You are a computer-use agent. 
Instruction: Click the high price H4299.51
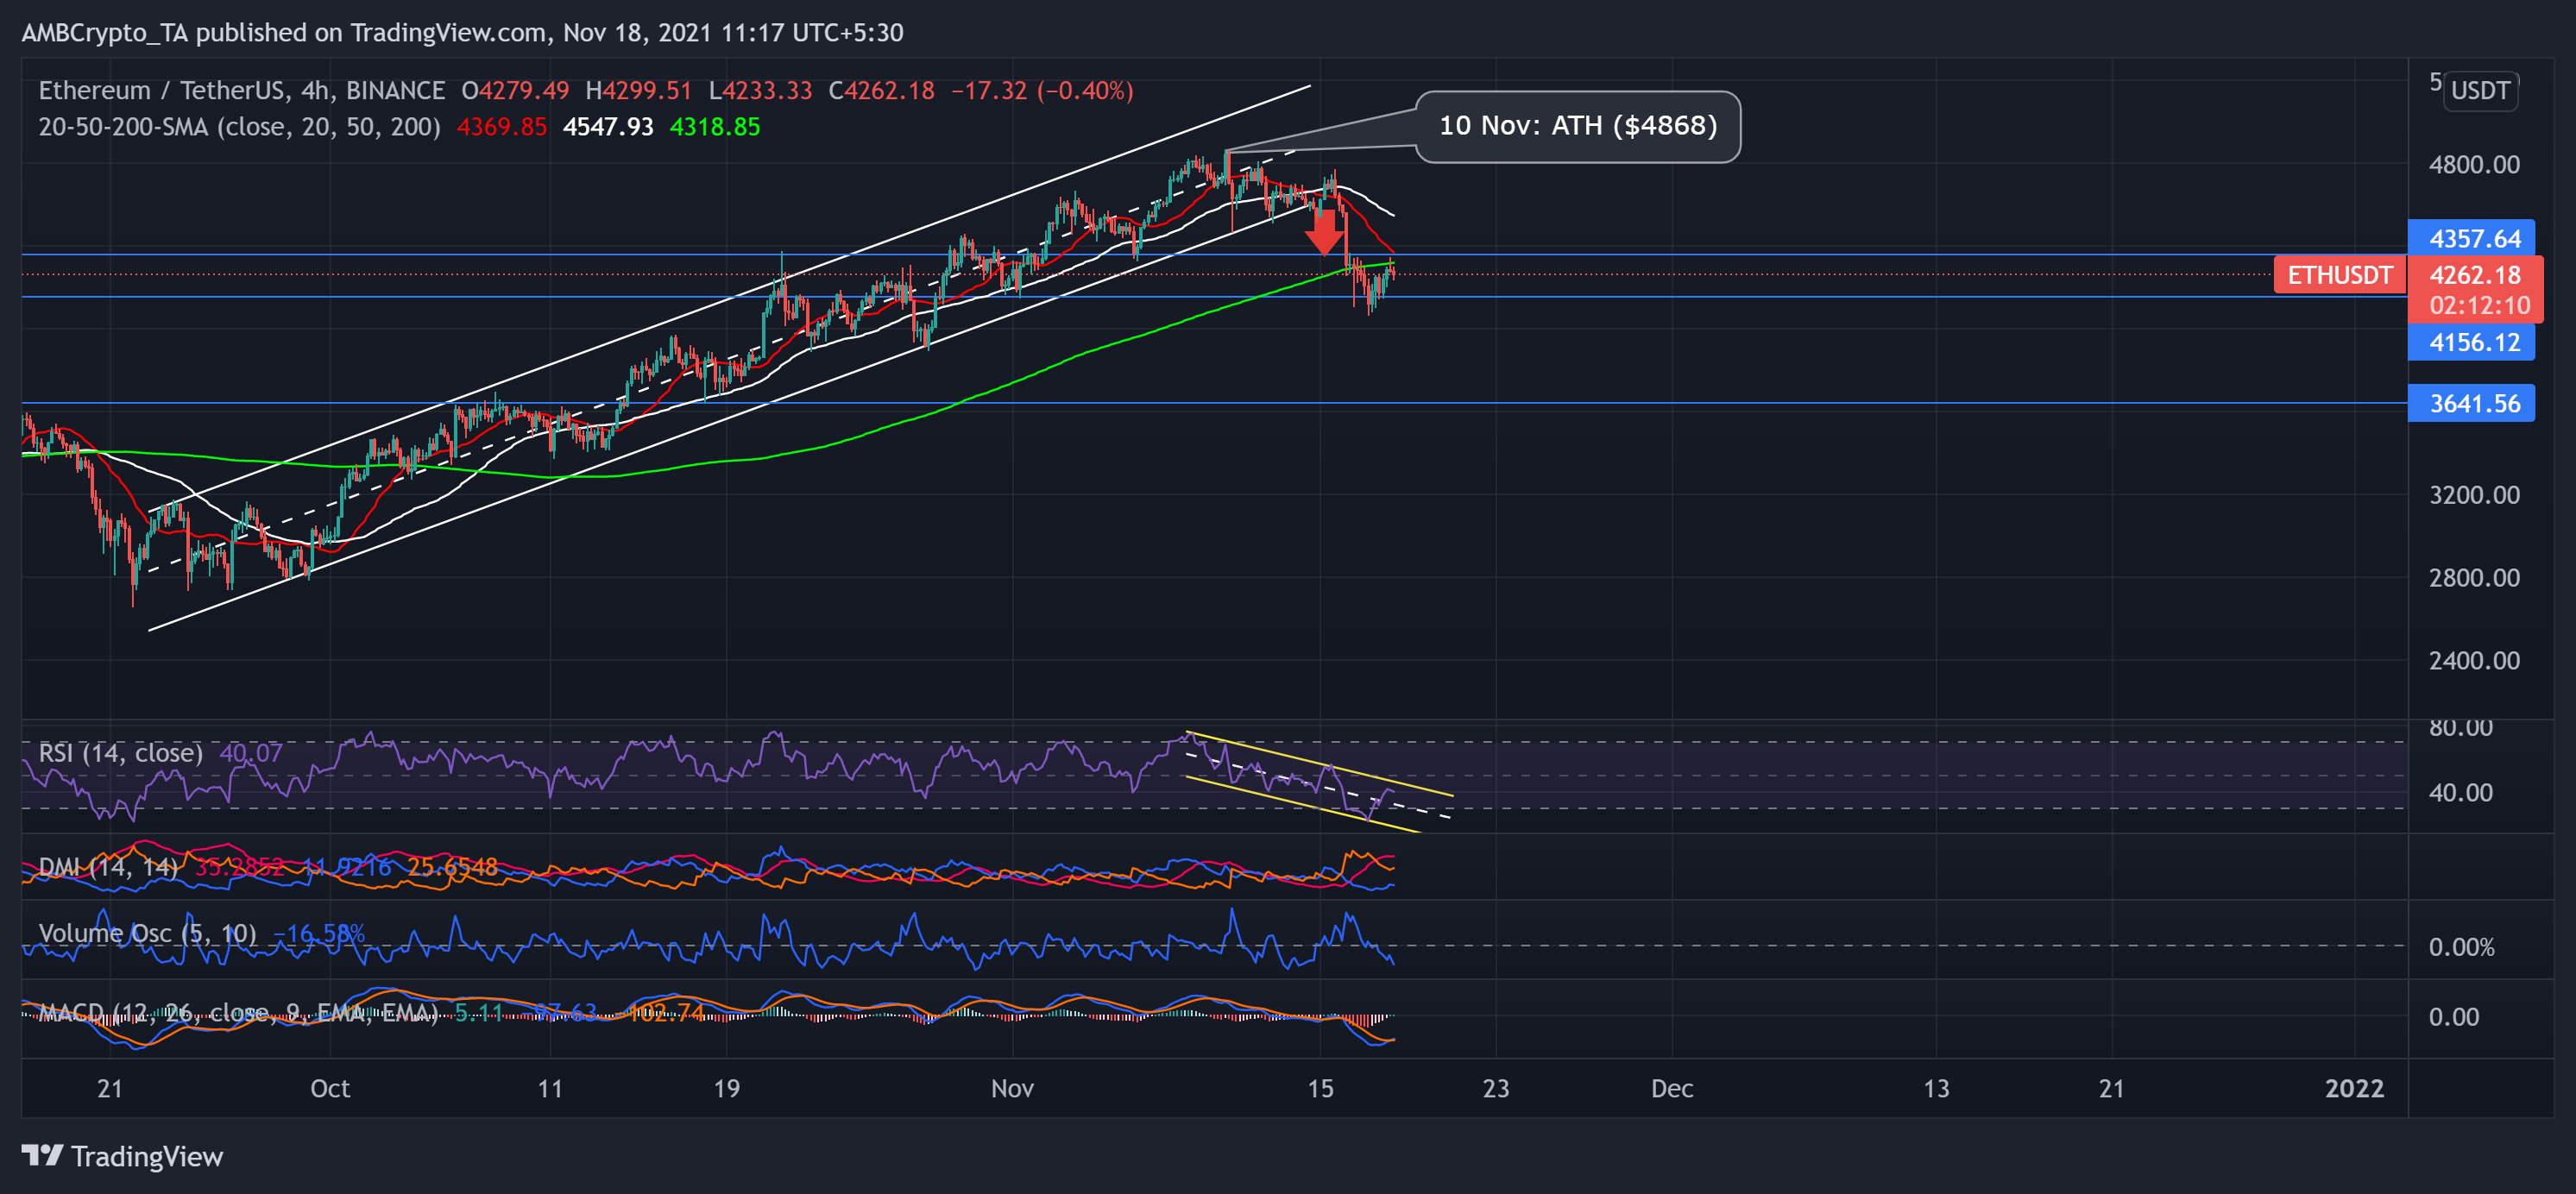(x=638, y=91)
